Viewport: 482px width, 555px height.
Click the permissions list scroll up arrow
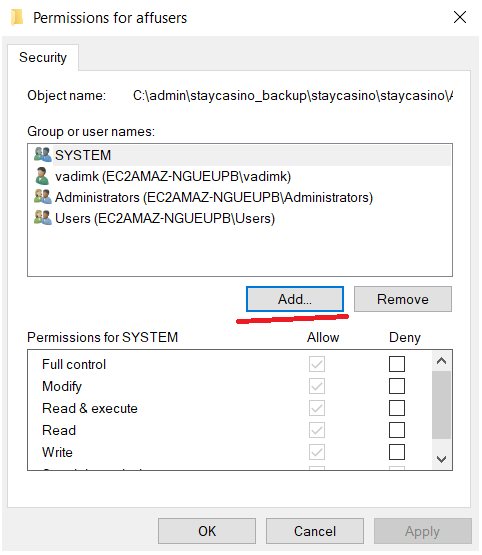(441, 361)
